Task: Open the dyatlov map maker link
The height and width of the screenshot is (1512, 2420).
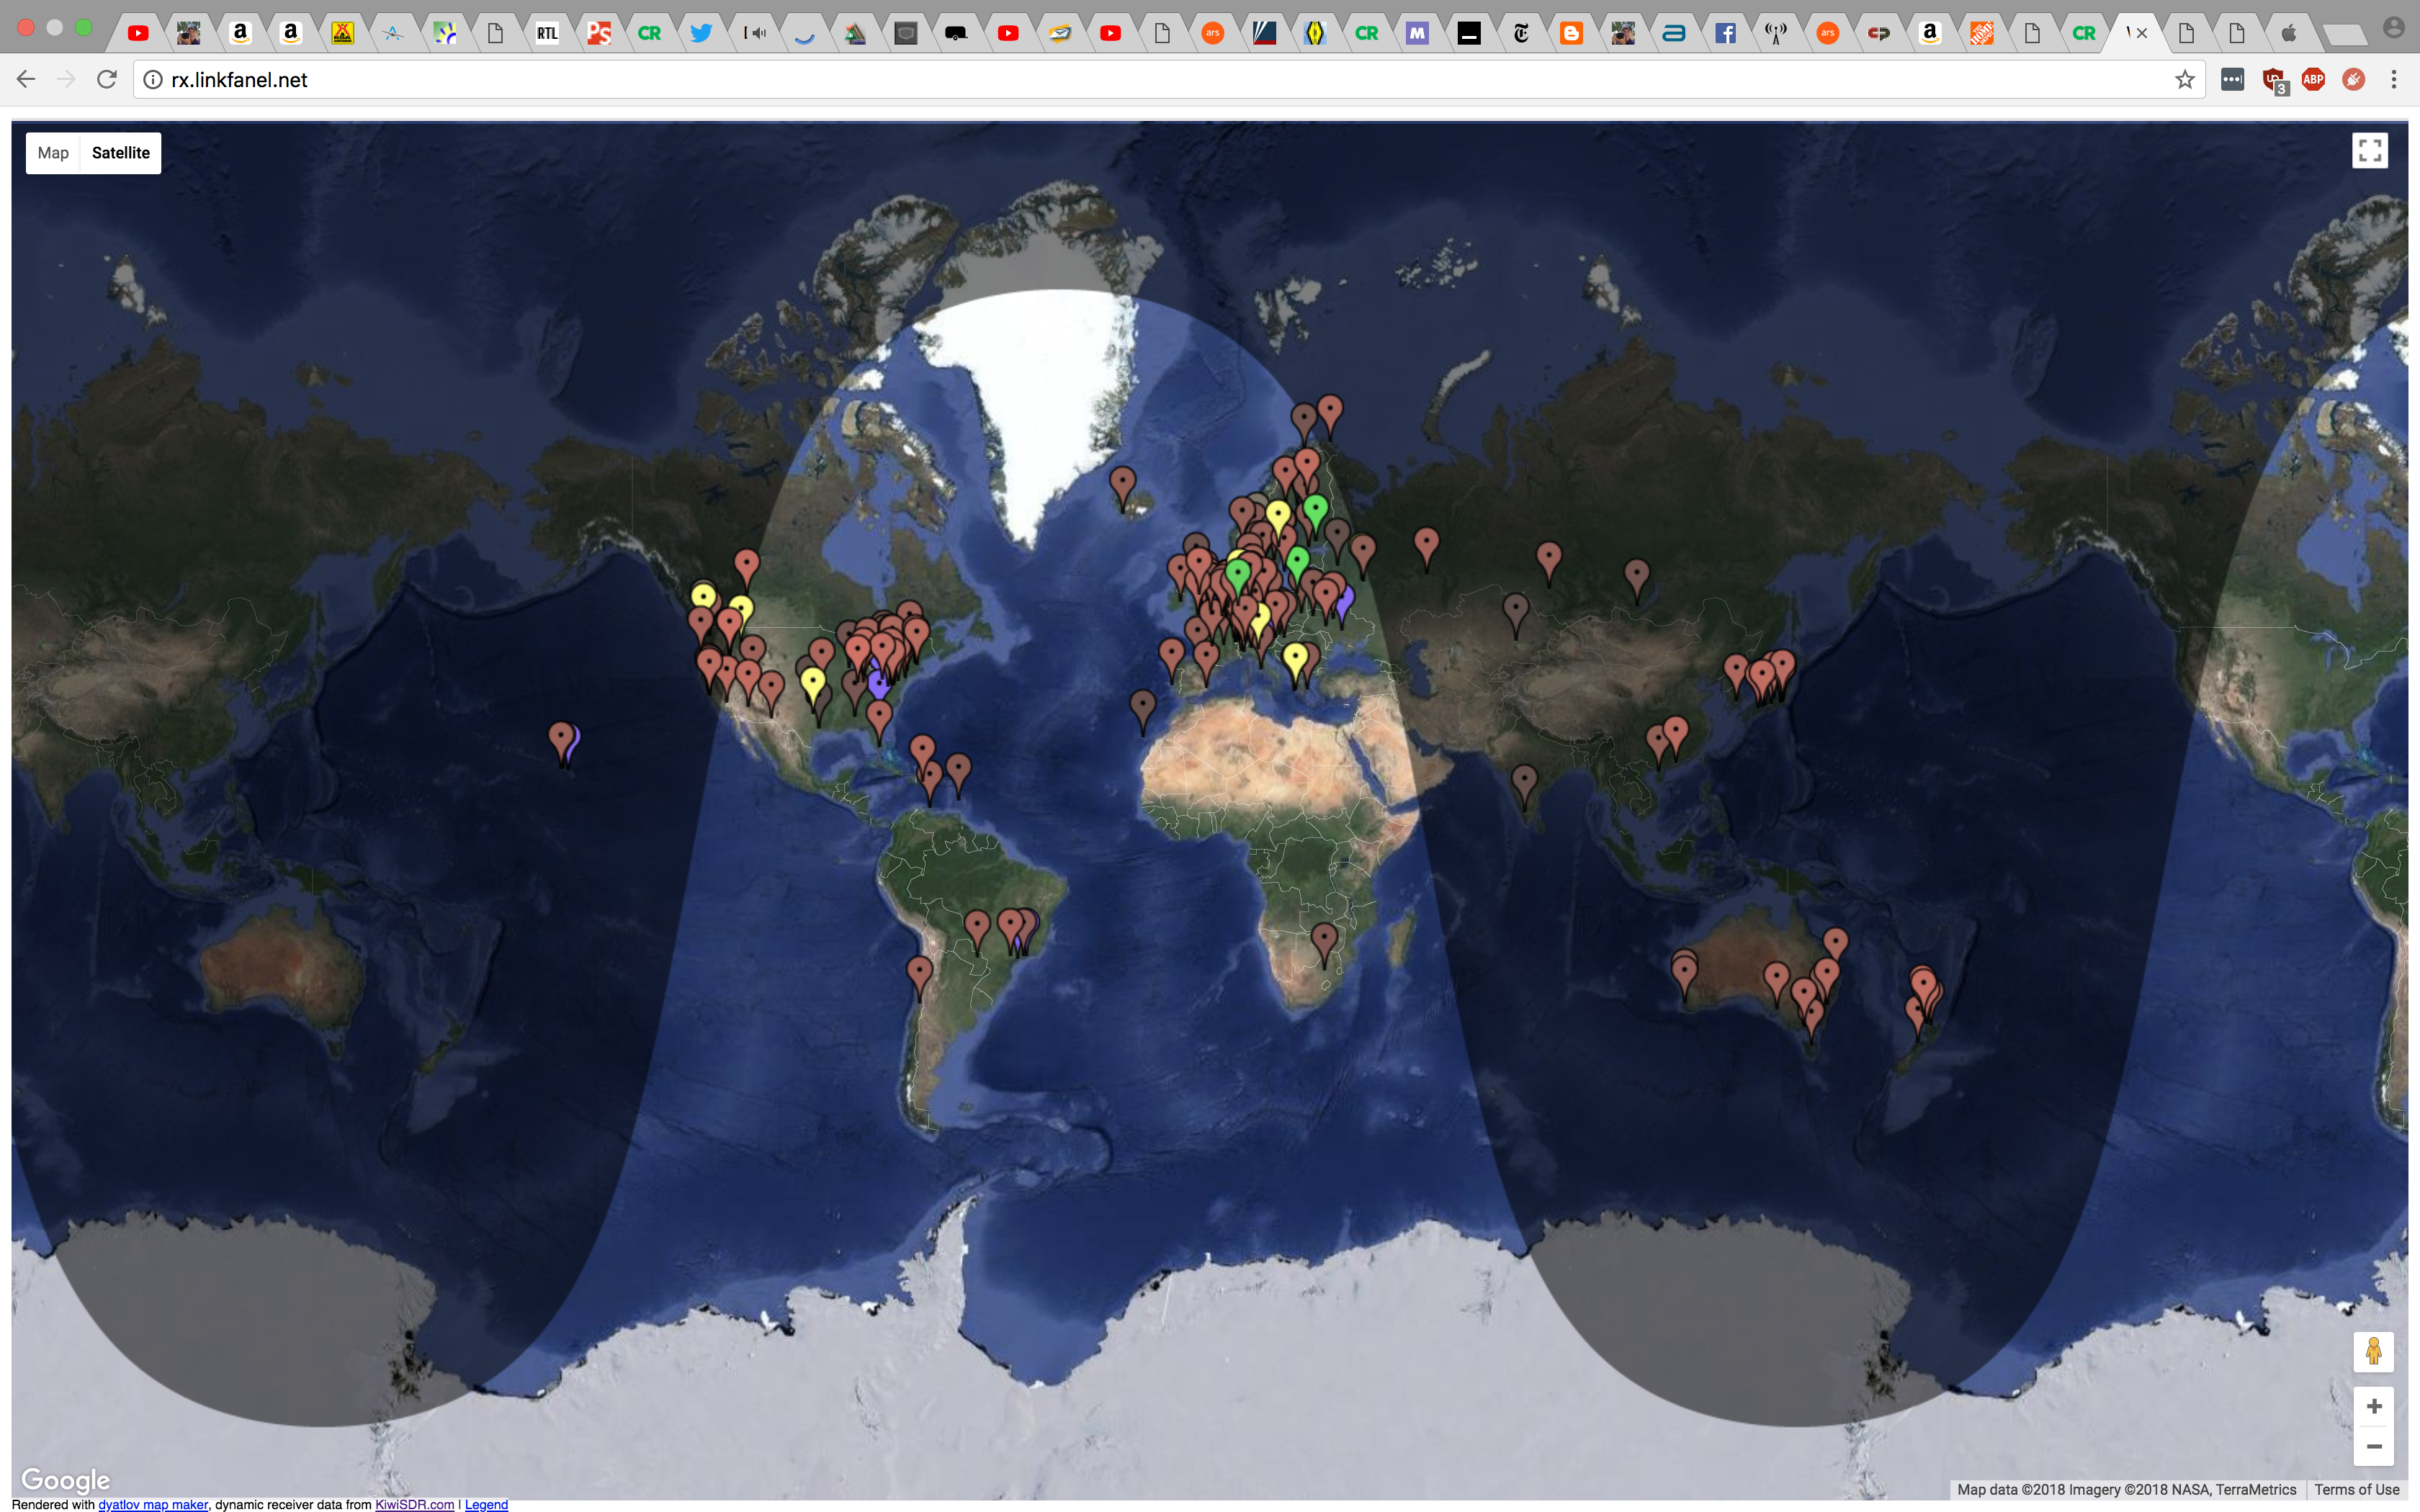Action: [x=153, y=1504]
